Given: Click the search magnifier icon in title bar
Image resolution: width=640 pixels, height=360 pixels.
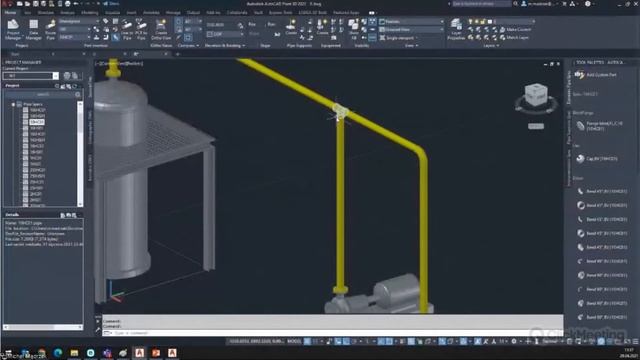Looking at the screenshot, I should tap(516, 4).
